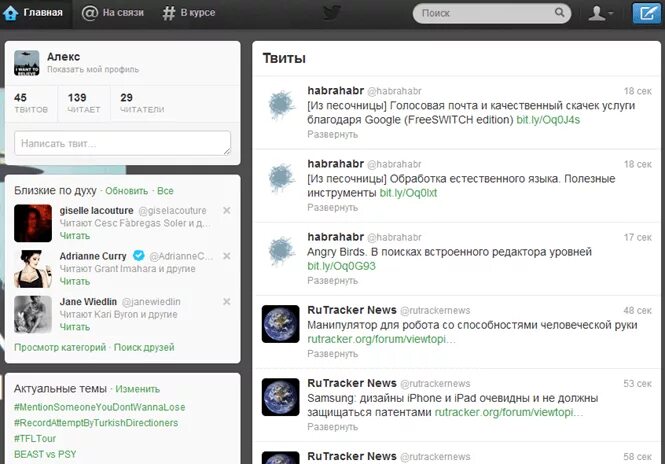This screenshot has height=464, width=665.
Task: Refresh suggestions with Обновить link
Action: coord(126,191)
